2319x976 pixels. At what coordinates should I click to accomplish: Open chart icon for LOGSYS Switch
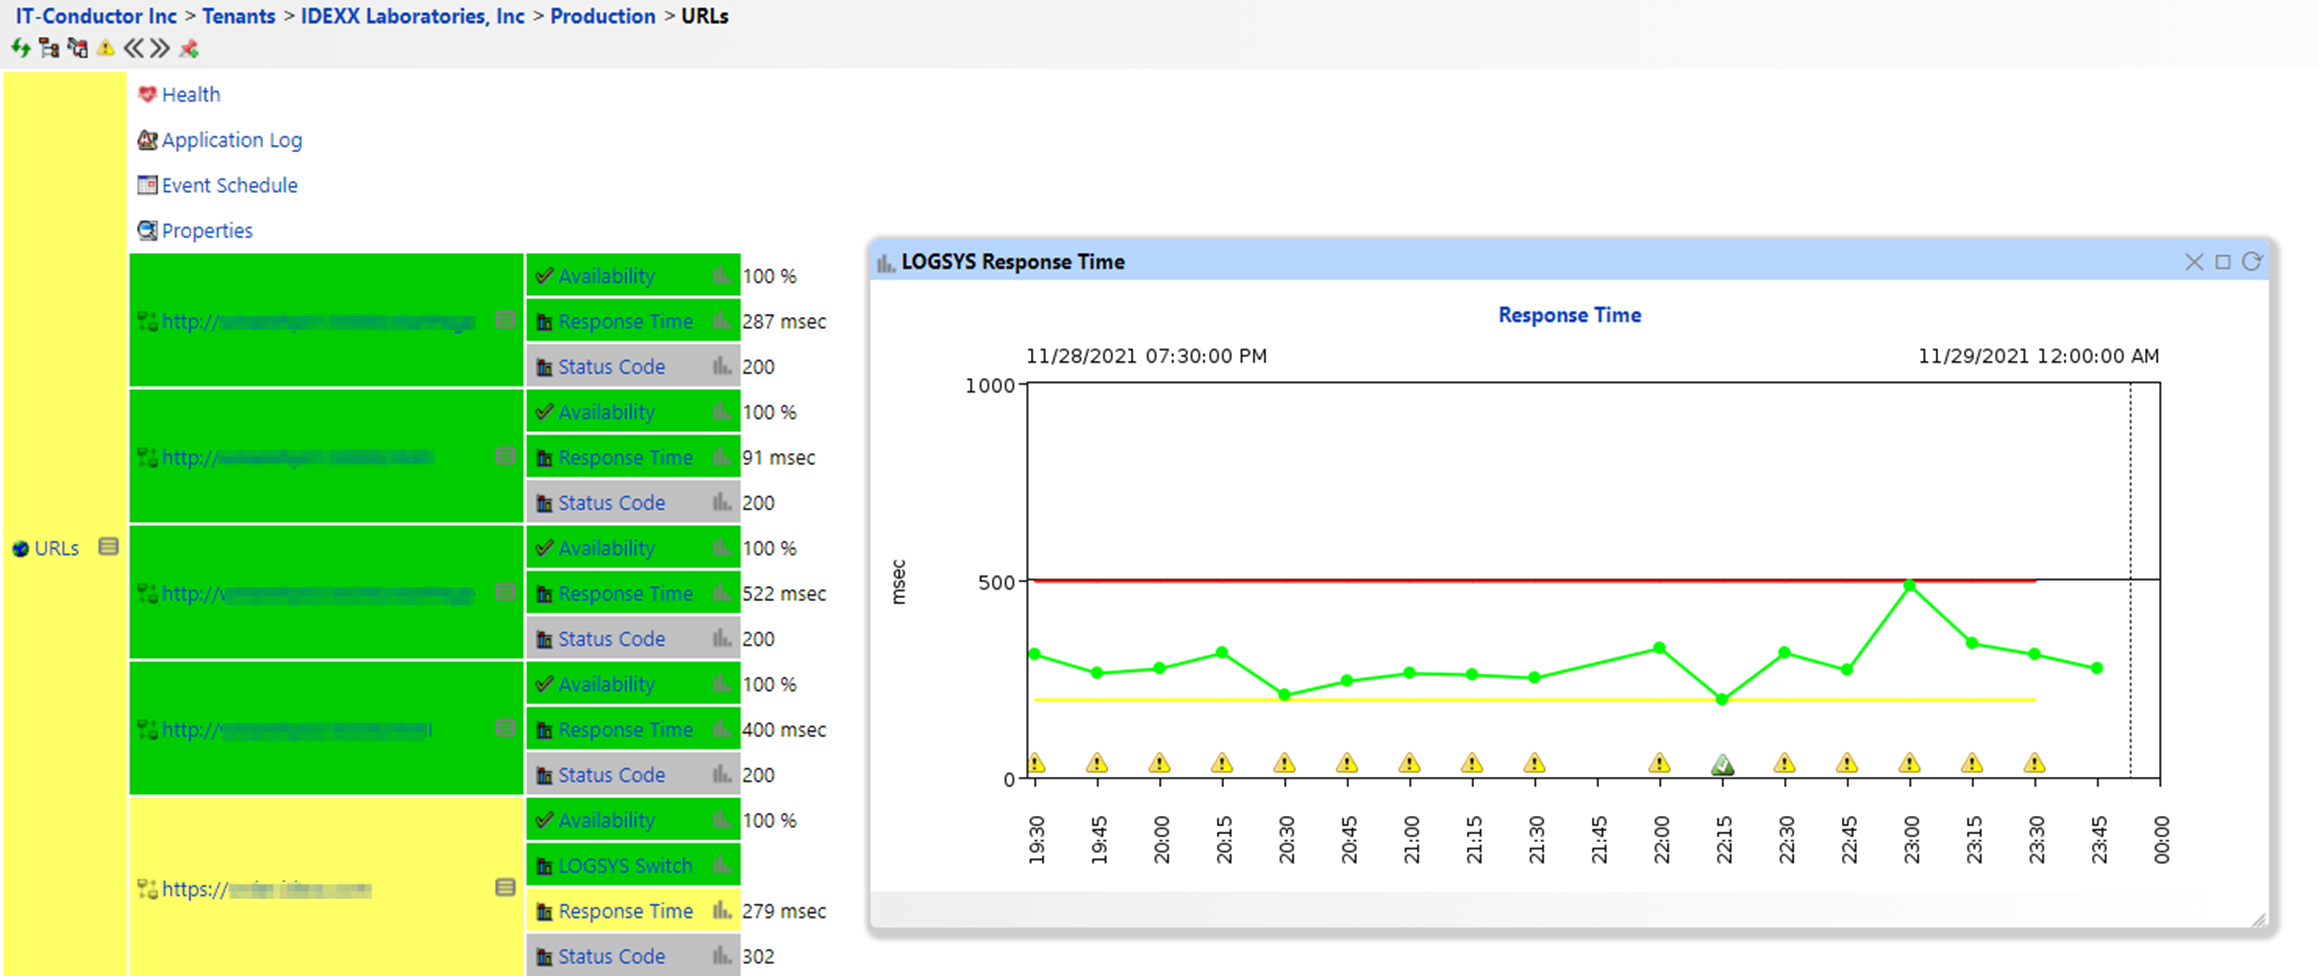coord(721,865)
